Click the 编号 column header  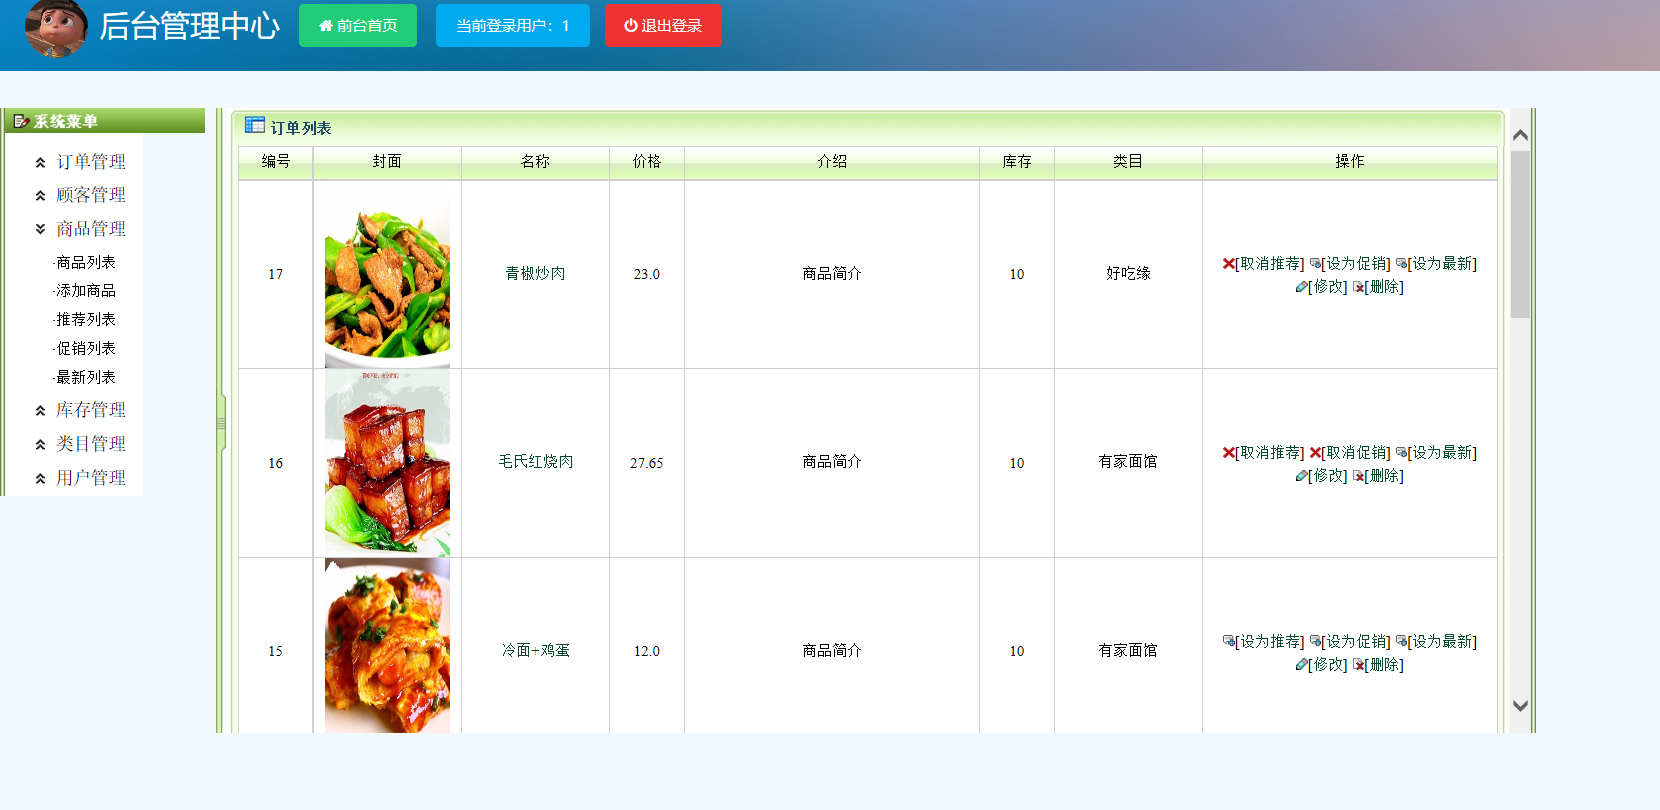pos(276,162)
